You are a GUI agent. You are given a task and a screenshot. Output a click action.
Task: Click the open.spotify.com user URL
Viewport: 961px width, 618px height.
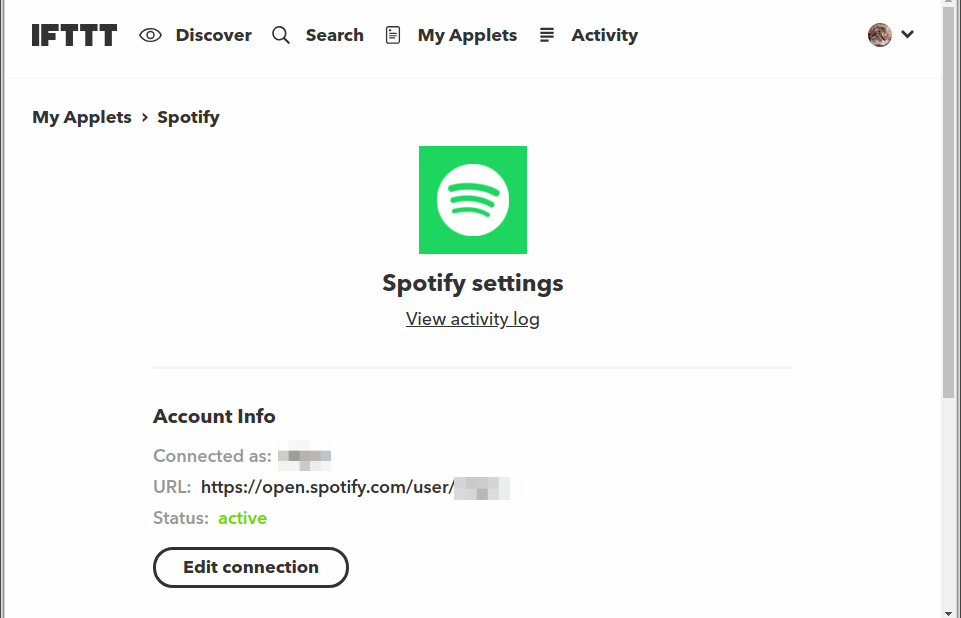[x=355, y=487]
